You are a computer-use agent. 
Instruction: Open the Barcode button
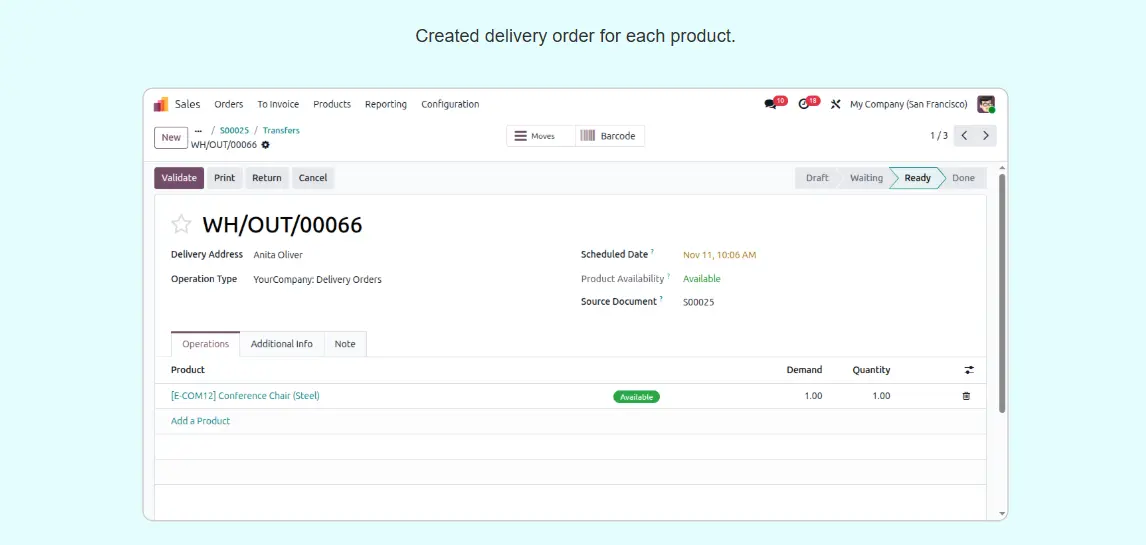point(609,136)
